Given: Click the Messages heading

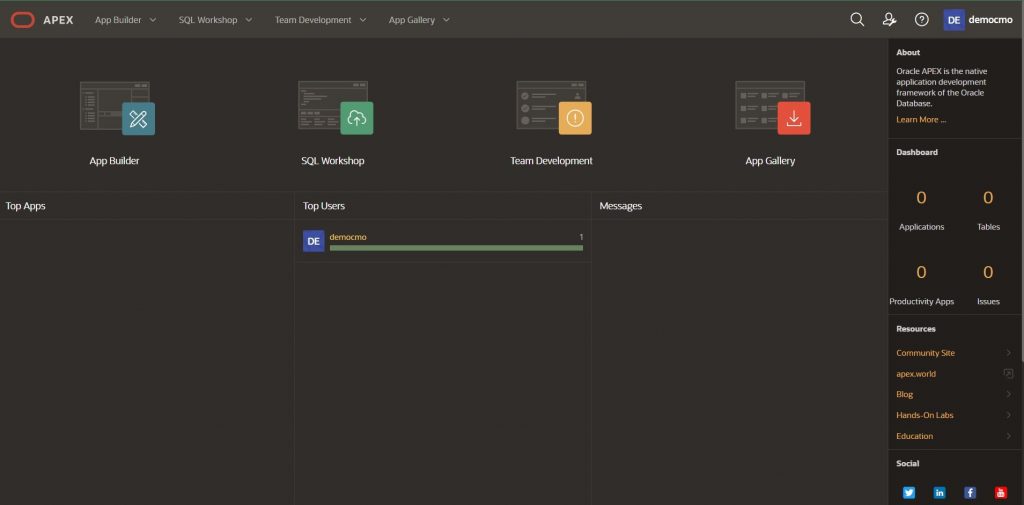Looking at the screenshot, I should pos(620,206).
